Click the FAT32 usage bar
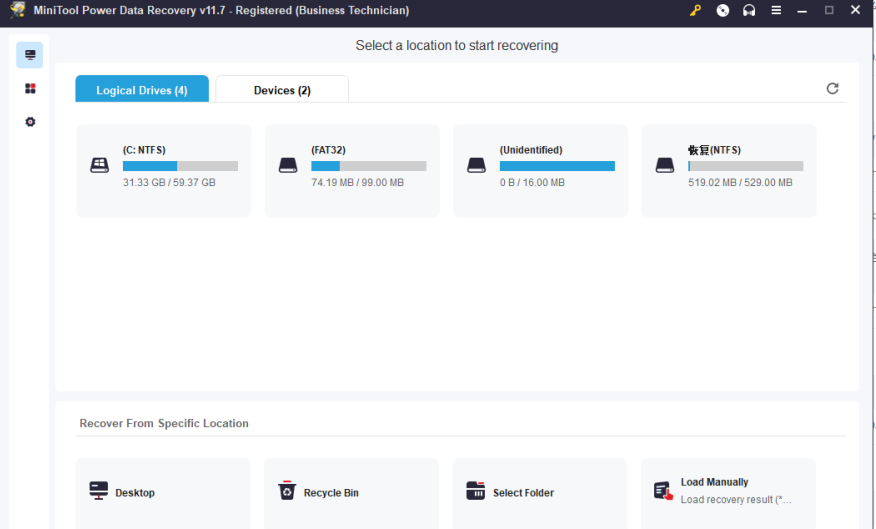Screen dimensions: 876x529 pyautogui.click(x=369, y=166)
